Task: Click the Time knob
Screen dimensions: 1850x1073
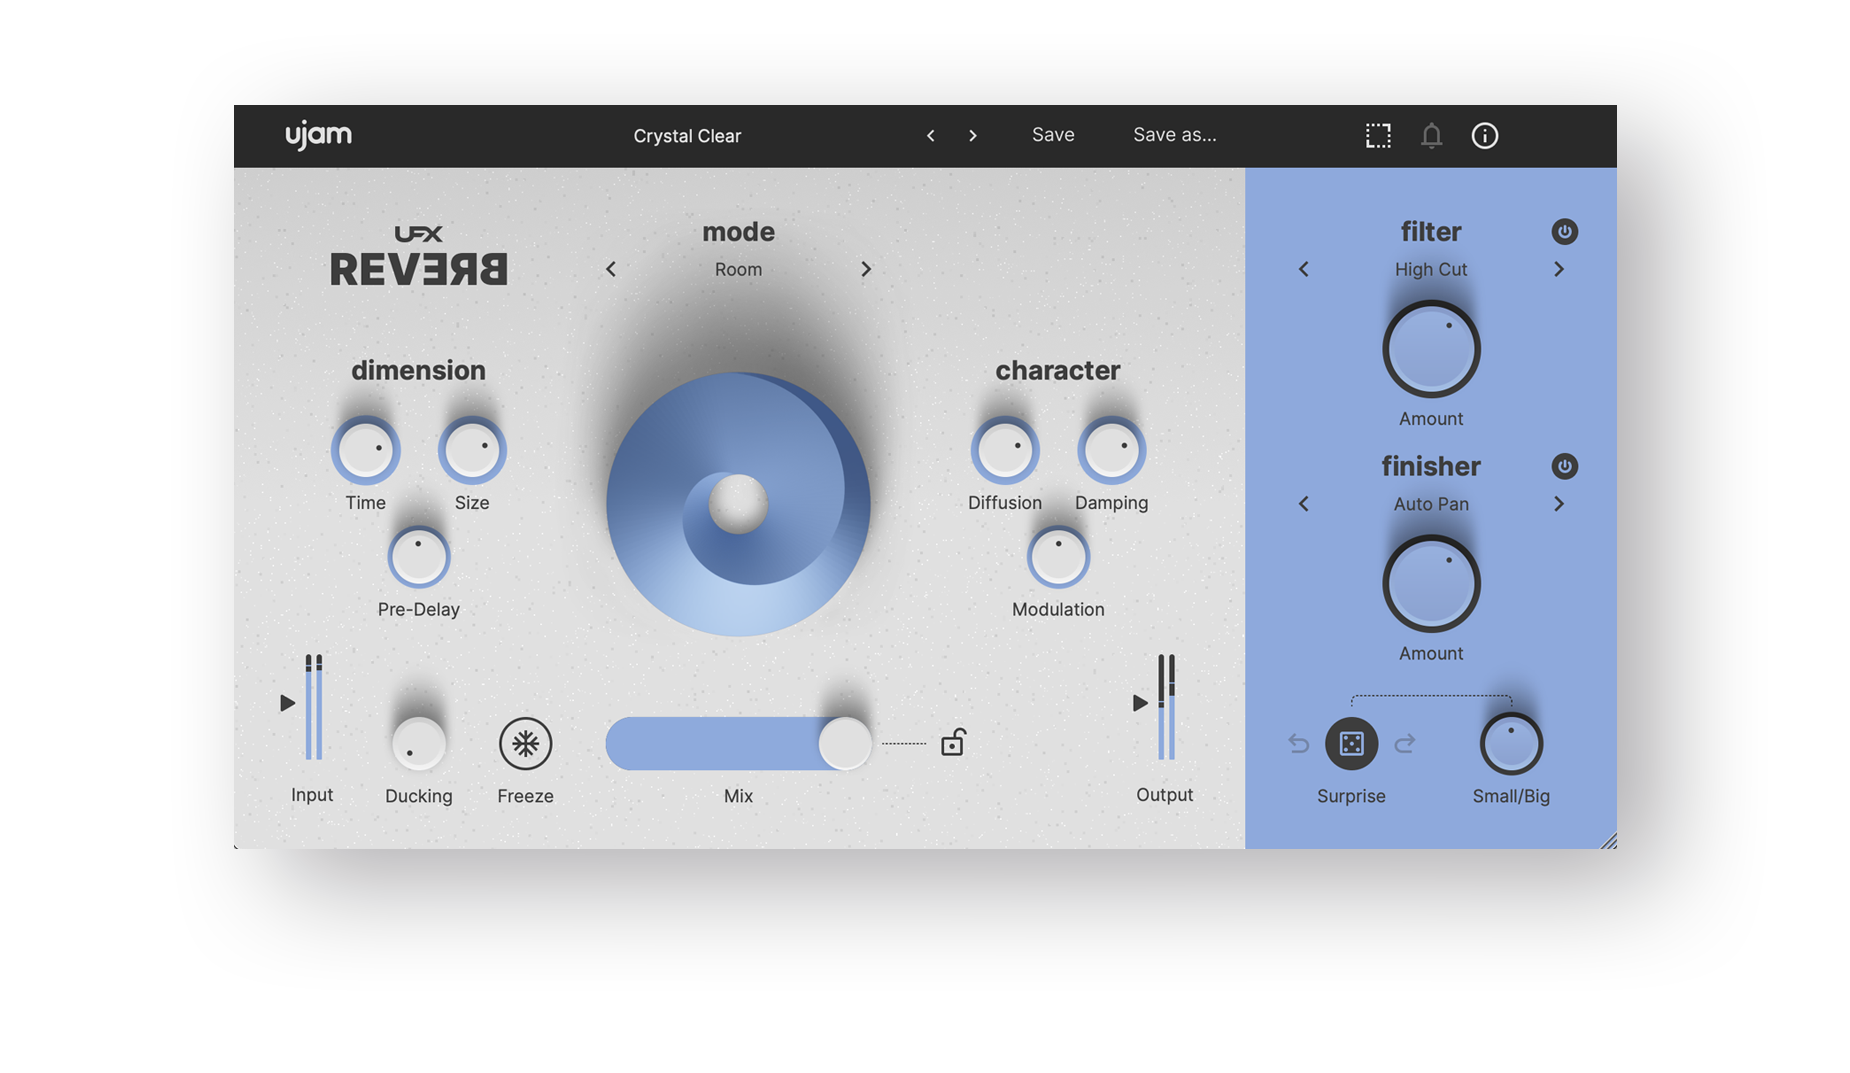Action: click(x=366, y=450)
